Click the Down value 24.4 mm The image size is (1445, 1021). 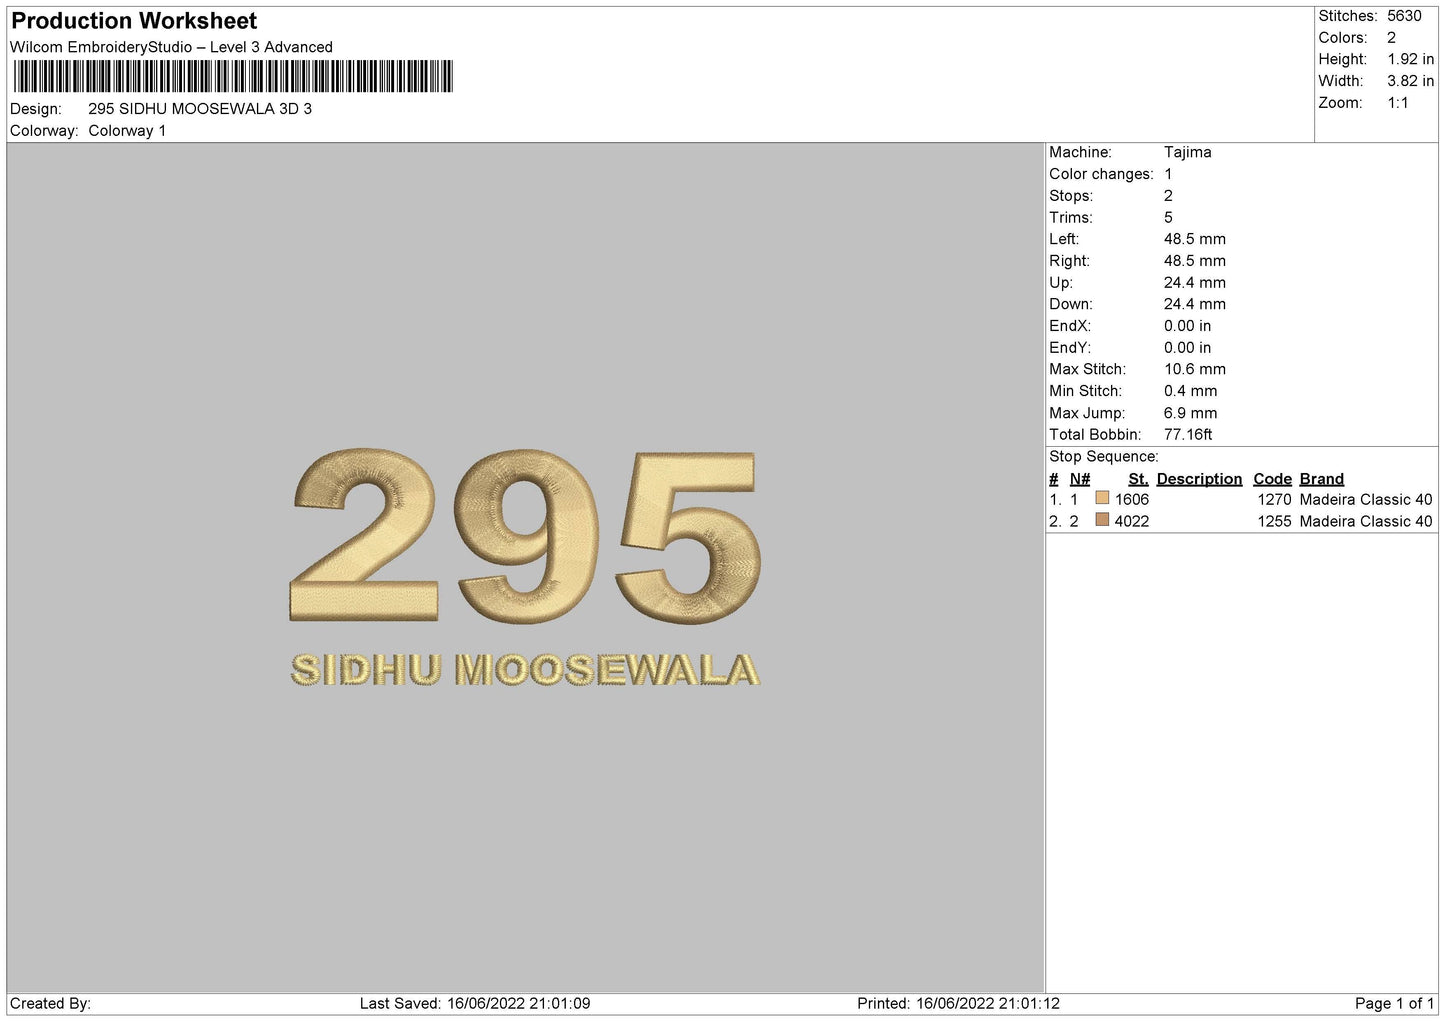(1194, 304)
